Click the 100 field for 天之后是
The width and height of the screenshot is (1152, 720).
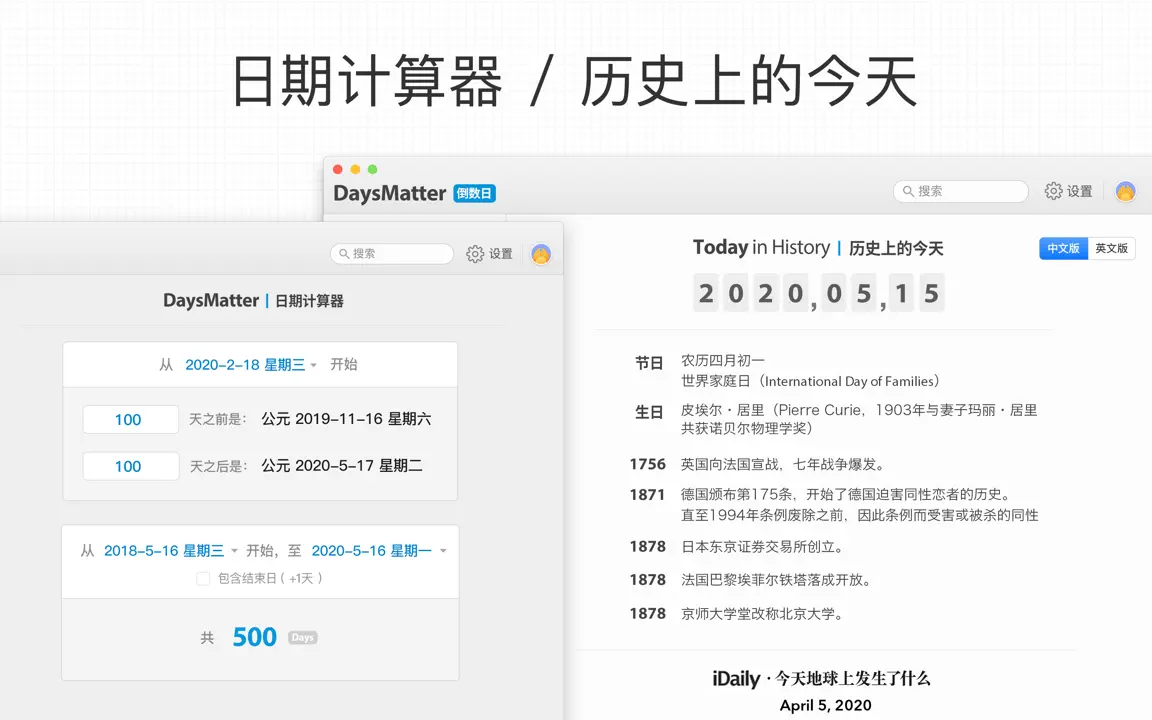pyautogui.click(x=131, y=466)
